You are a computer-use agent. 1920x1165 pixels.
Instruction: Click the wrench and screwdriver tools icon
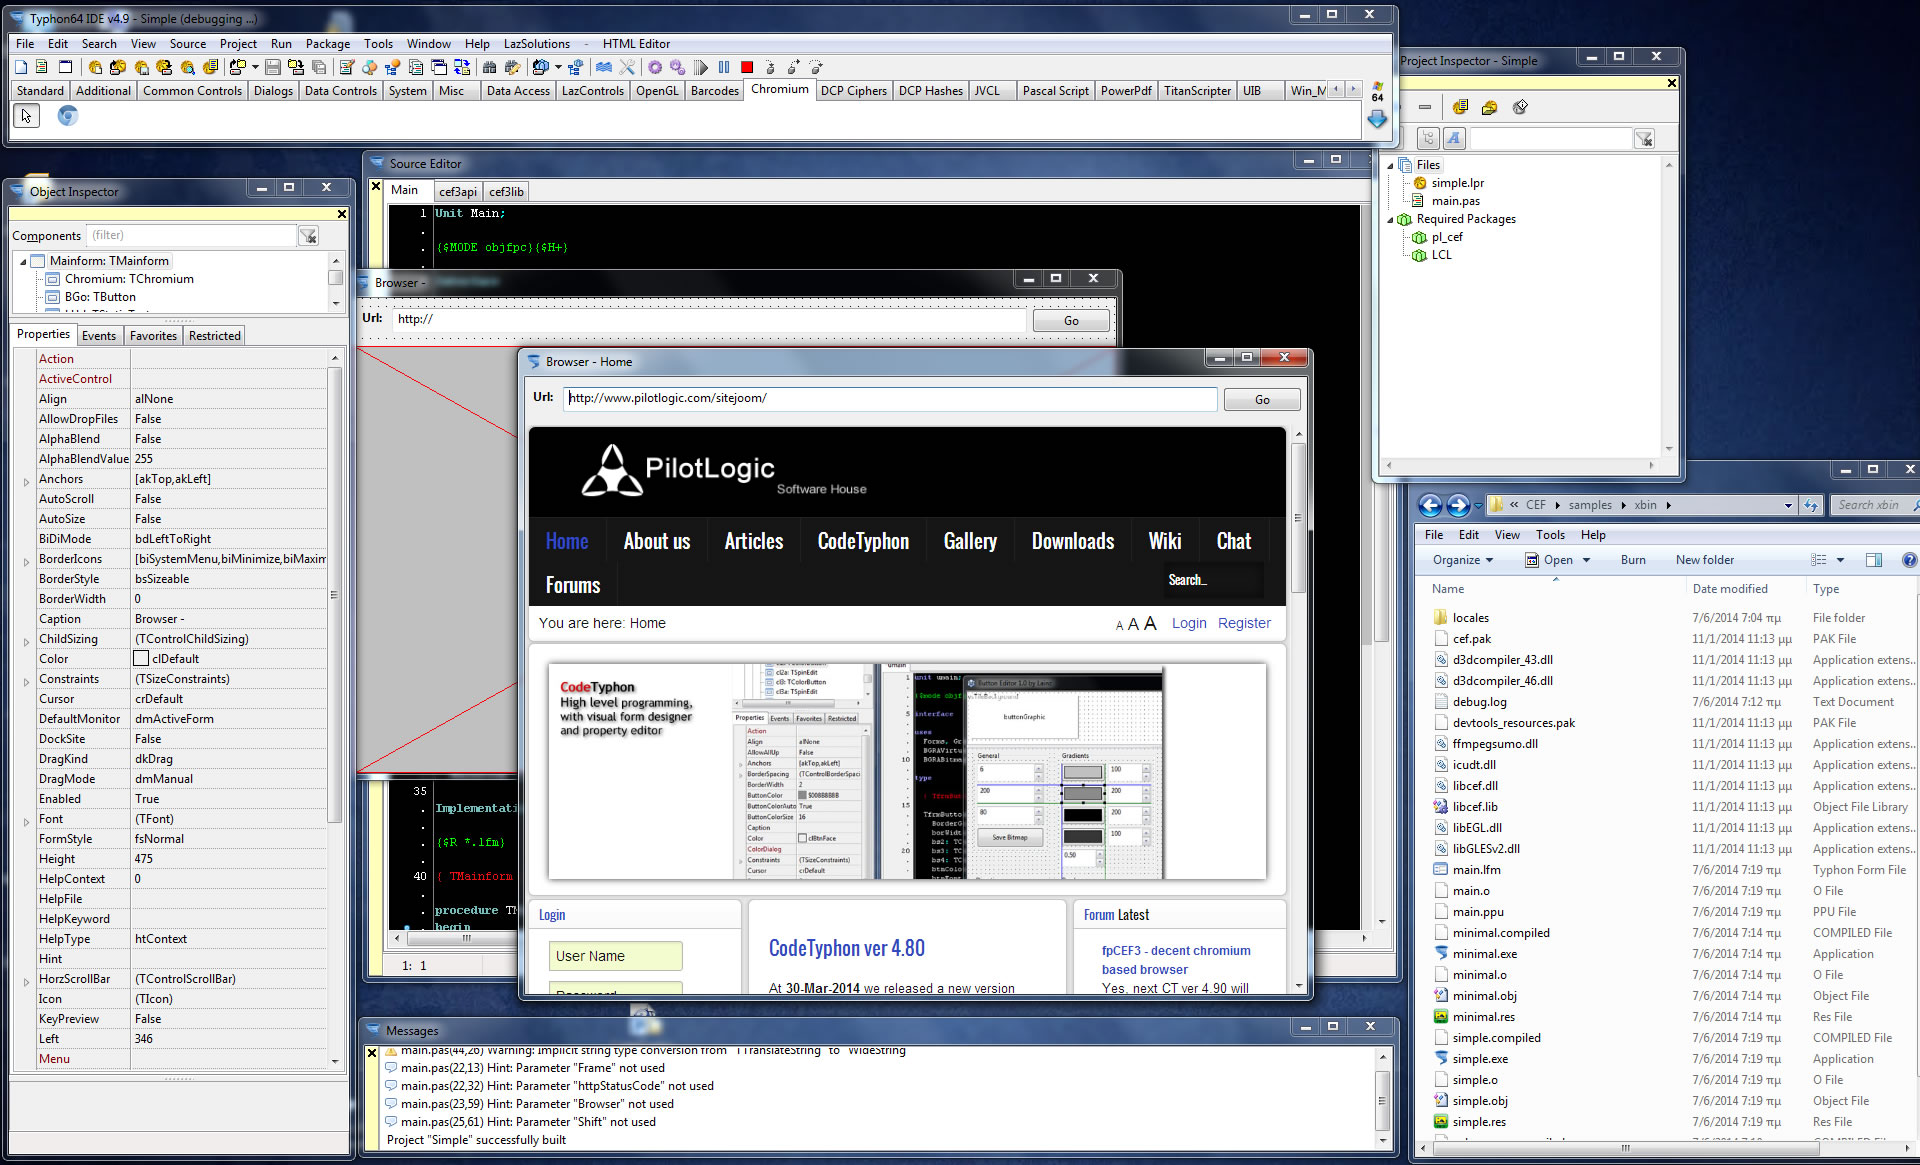[x=627, y=67]
